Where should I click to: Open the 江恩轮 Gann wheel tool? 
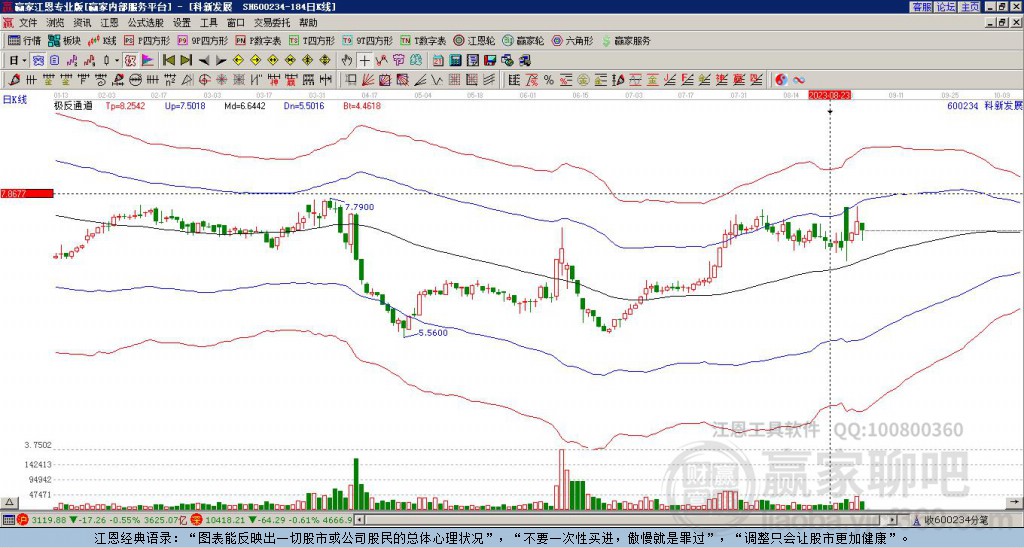tap(475, 41)
